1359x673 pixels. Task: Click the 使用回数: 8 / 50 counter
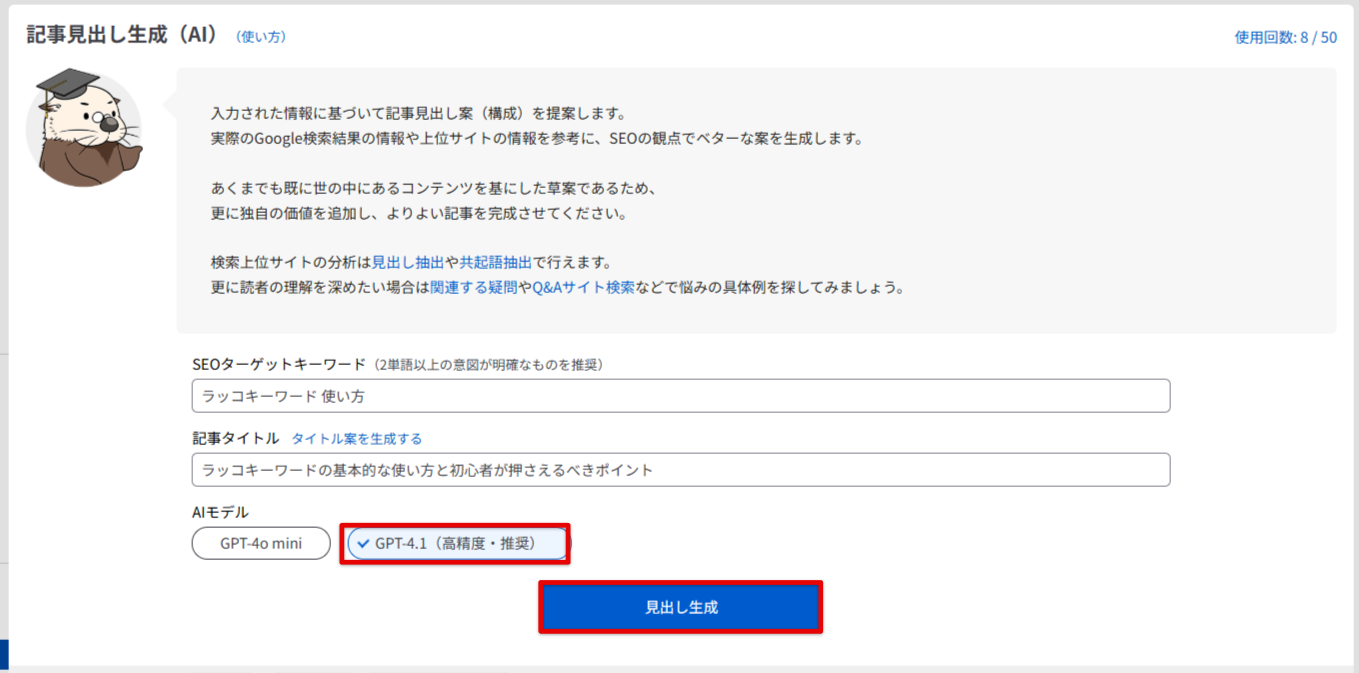tap(1286, 38)
